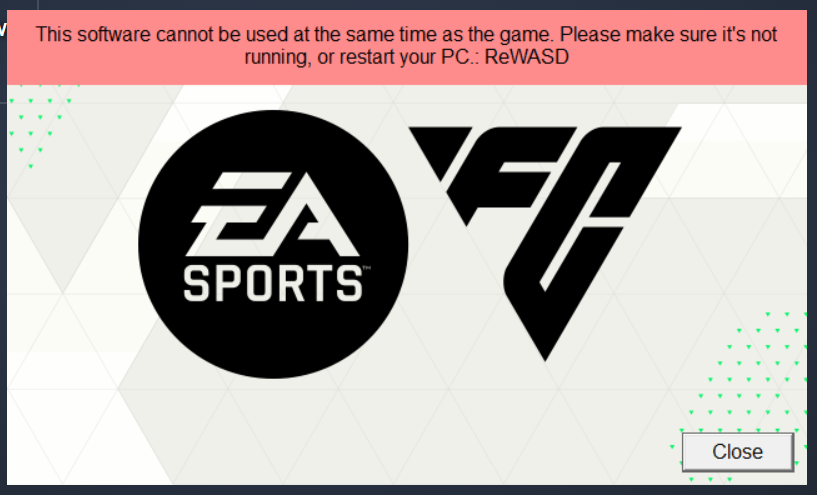Click the dark window border below dialog

tap(406, 490)
